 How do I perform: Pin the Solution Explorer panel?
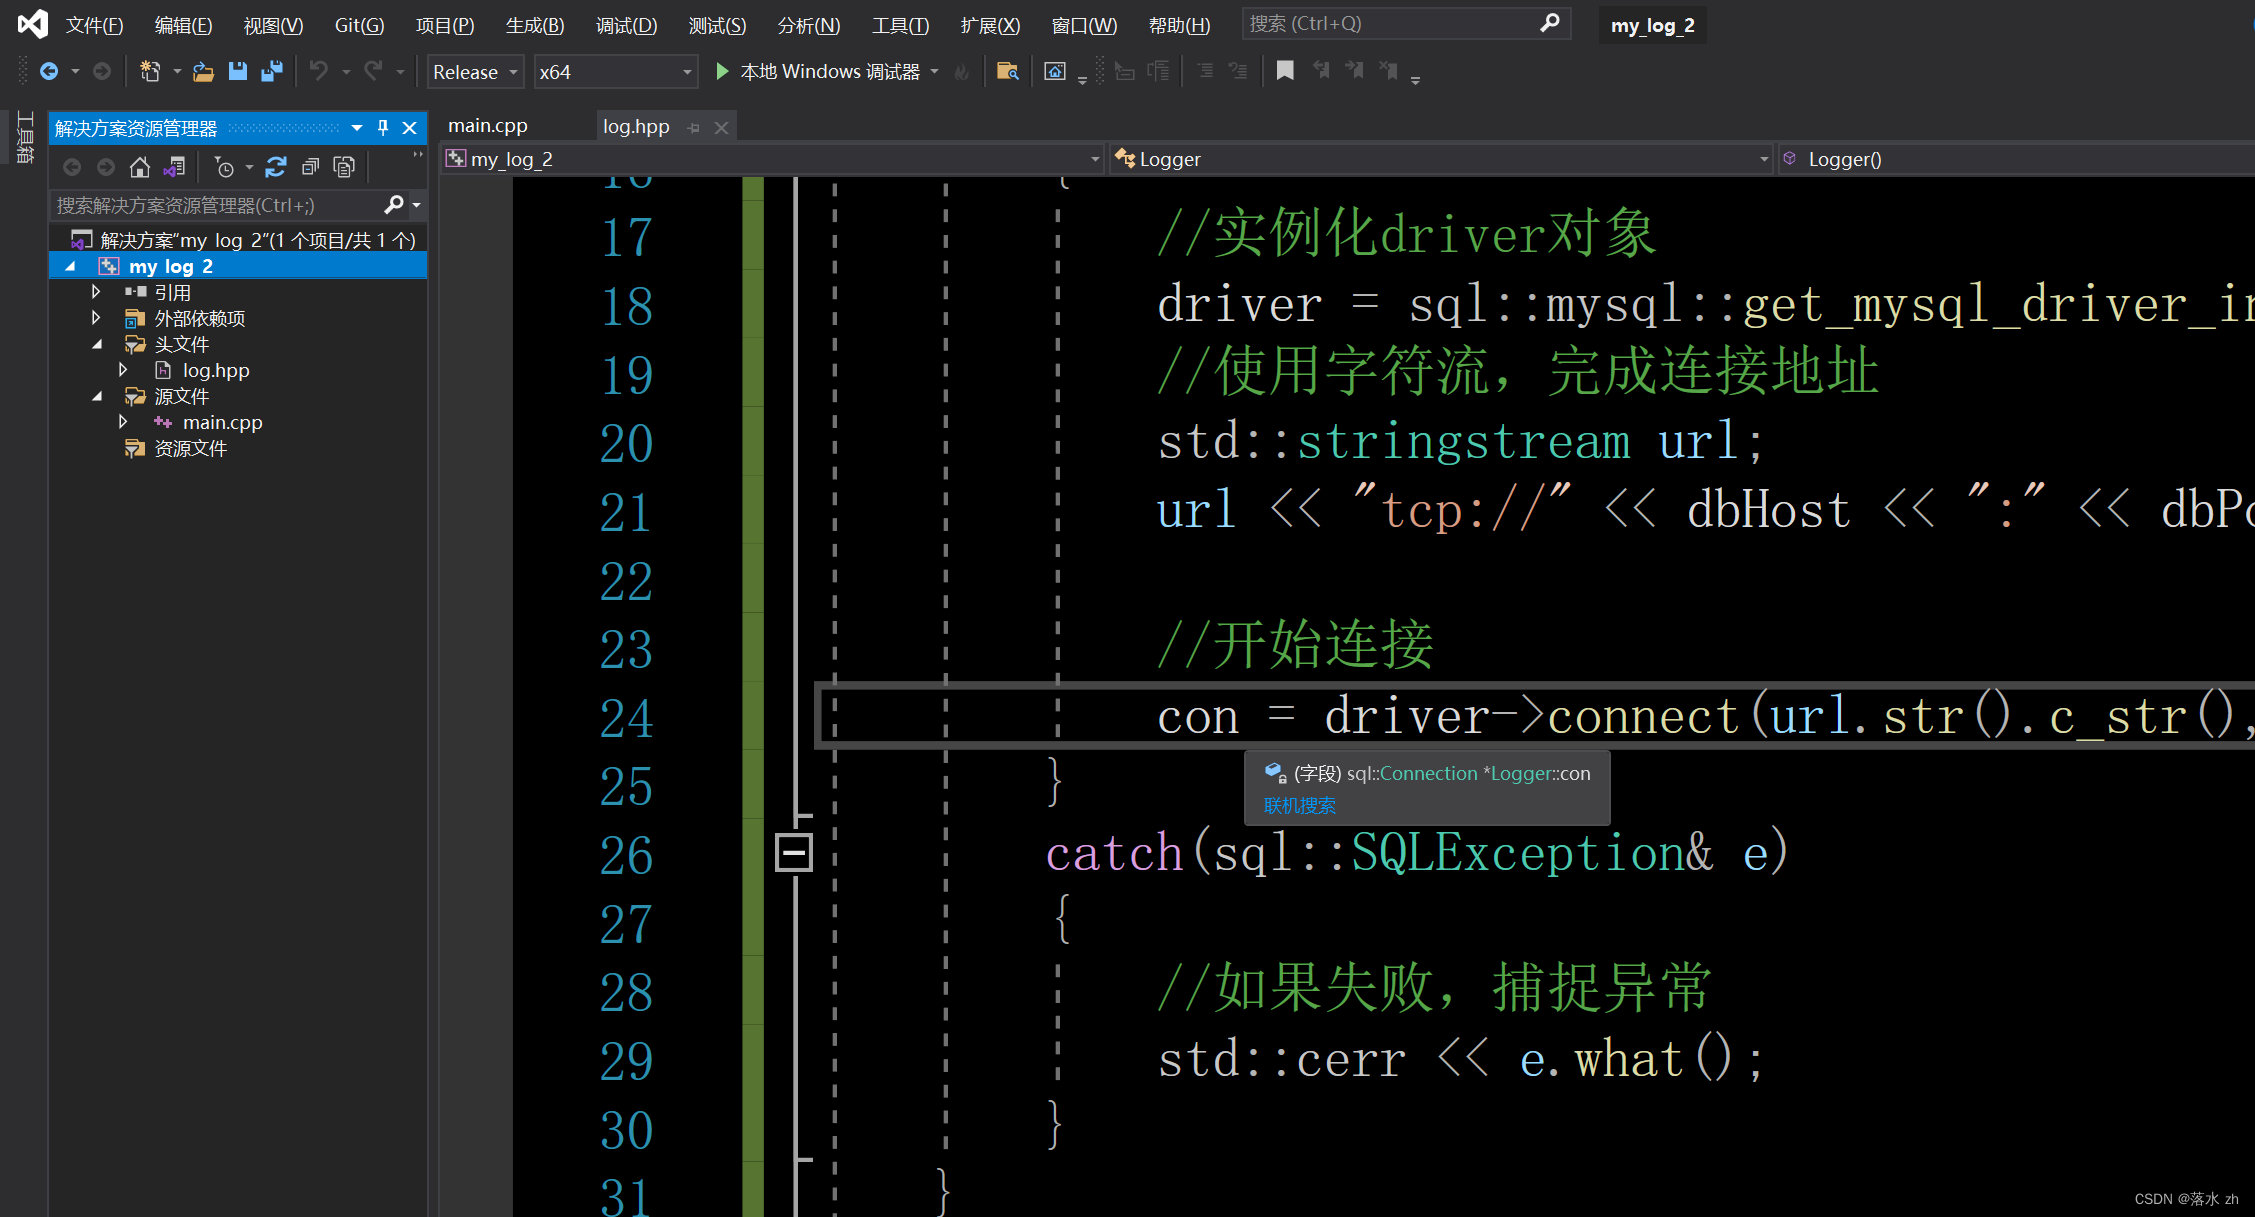coord(382,128)
